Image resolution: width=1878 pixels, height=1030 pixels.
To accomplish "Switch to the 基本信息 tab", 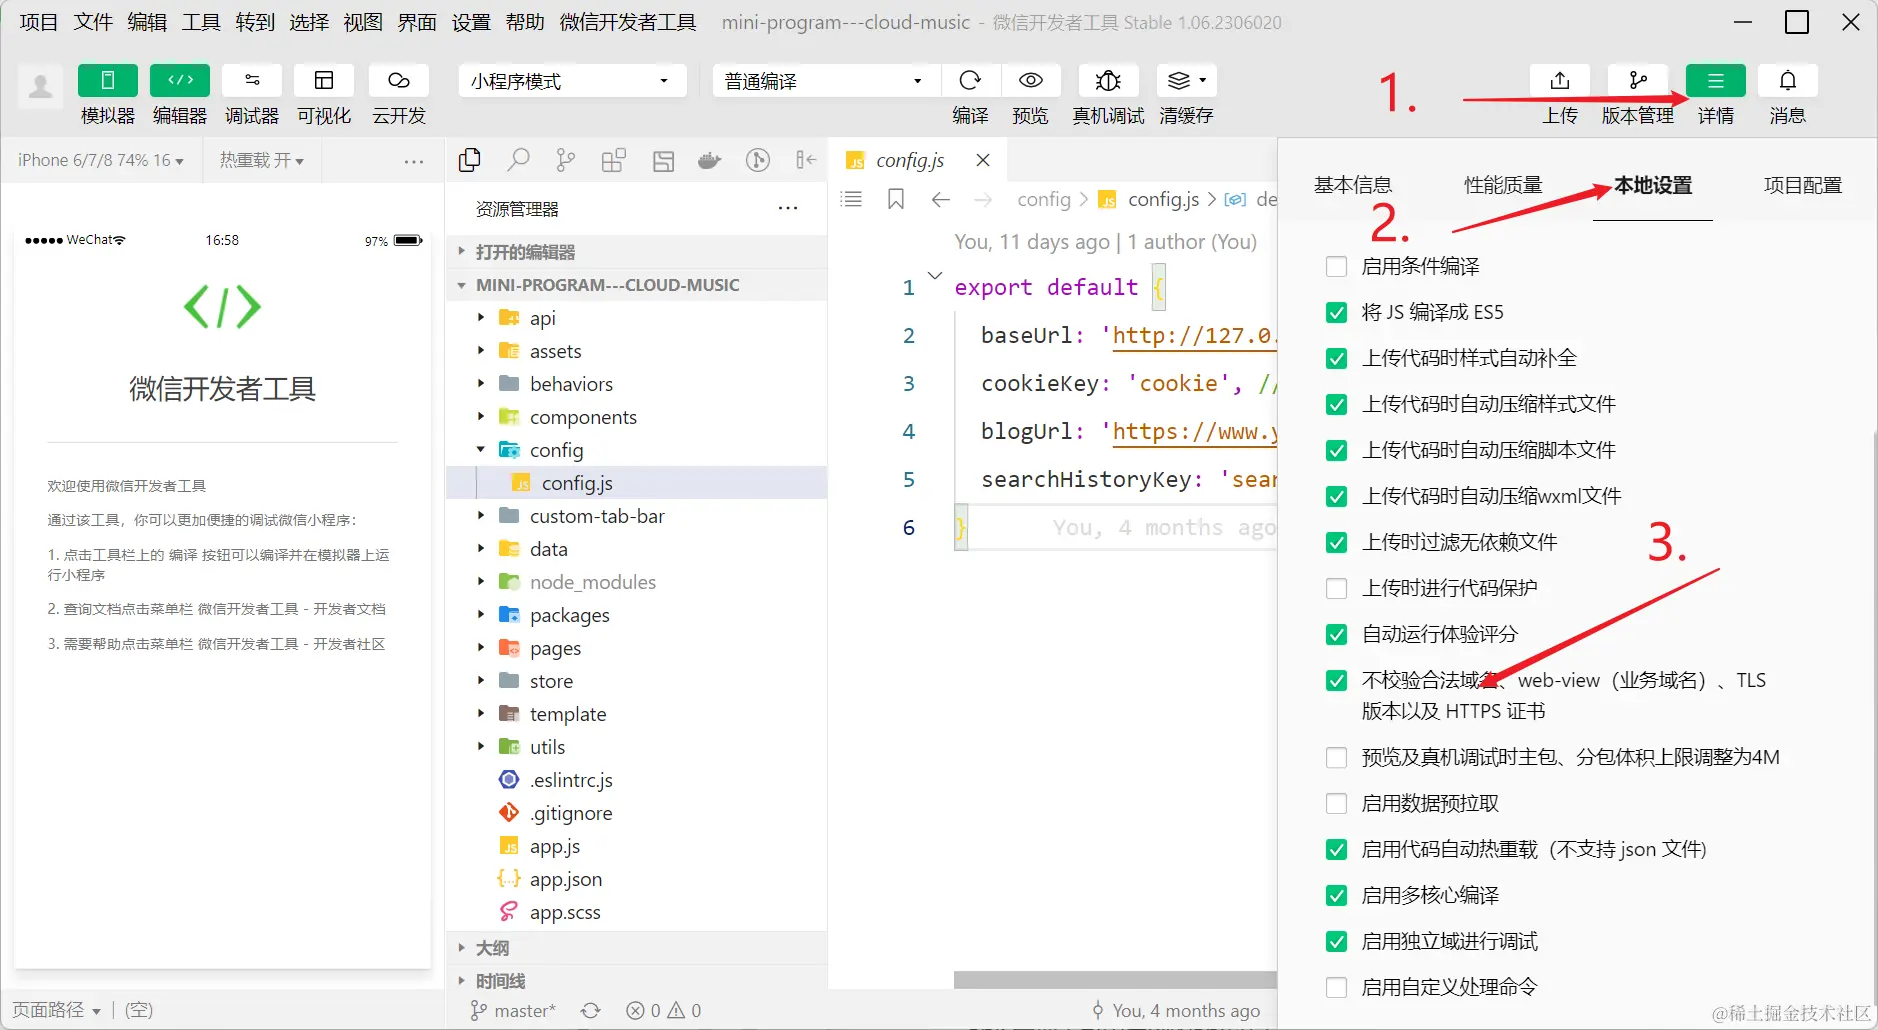I will [1353, 185].
